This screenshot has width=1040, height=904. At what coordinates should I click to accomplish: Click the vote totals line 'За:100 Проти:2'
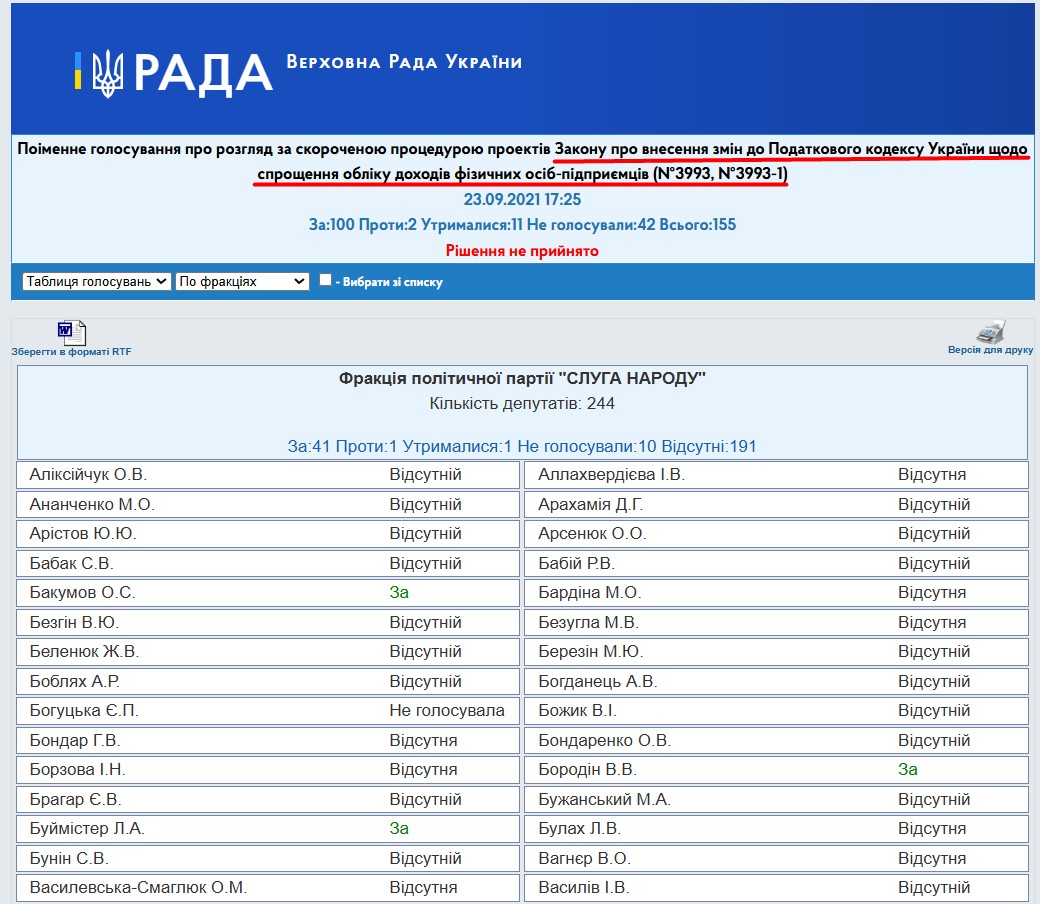[522, 225]
